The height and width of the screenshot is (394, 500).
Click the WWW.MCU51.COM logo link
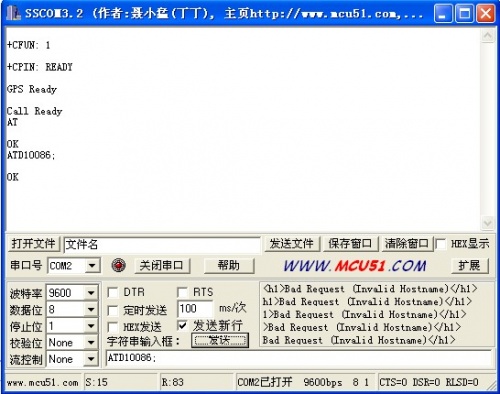(x=355, y=266)
